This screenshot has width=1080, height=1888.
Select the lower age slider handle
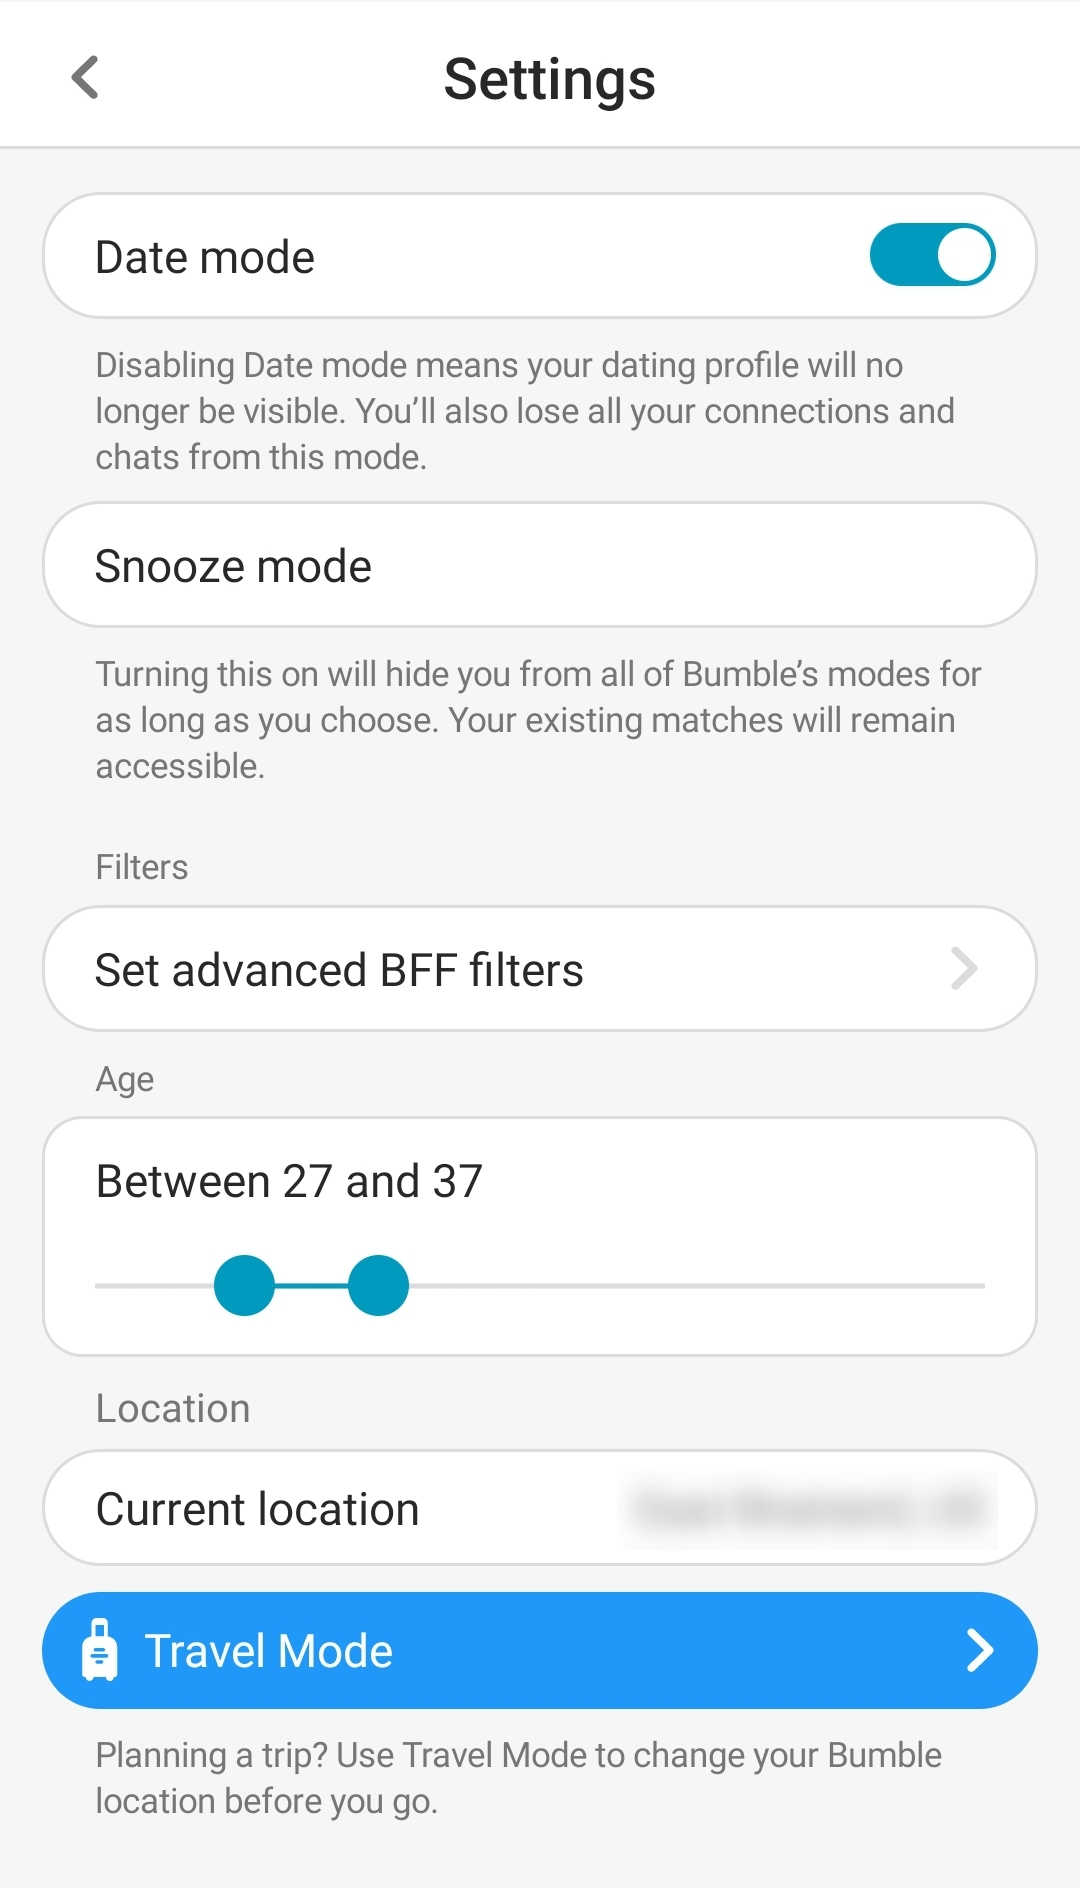[x=245, y=1287]
